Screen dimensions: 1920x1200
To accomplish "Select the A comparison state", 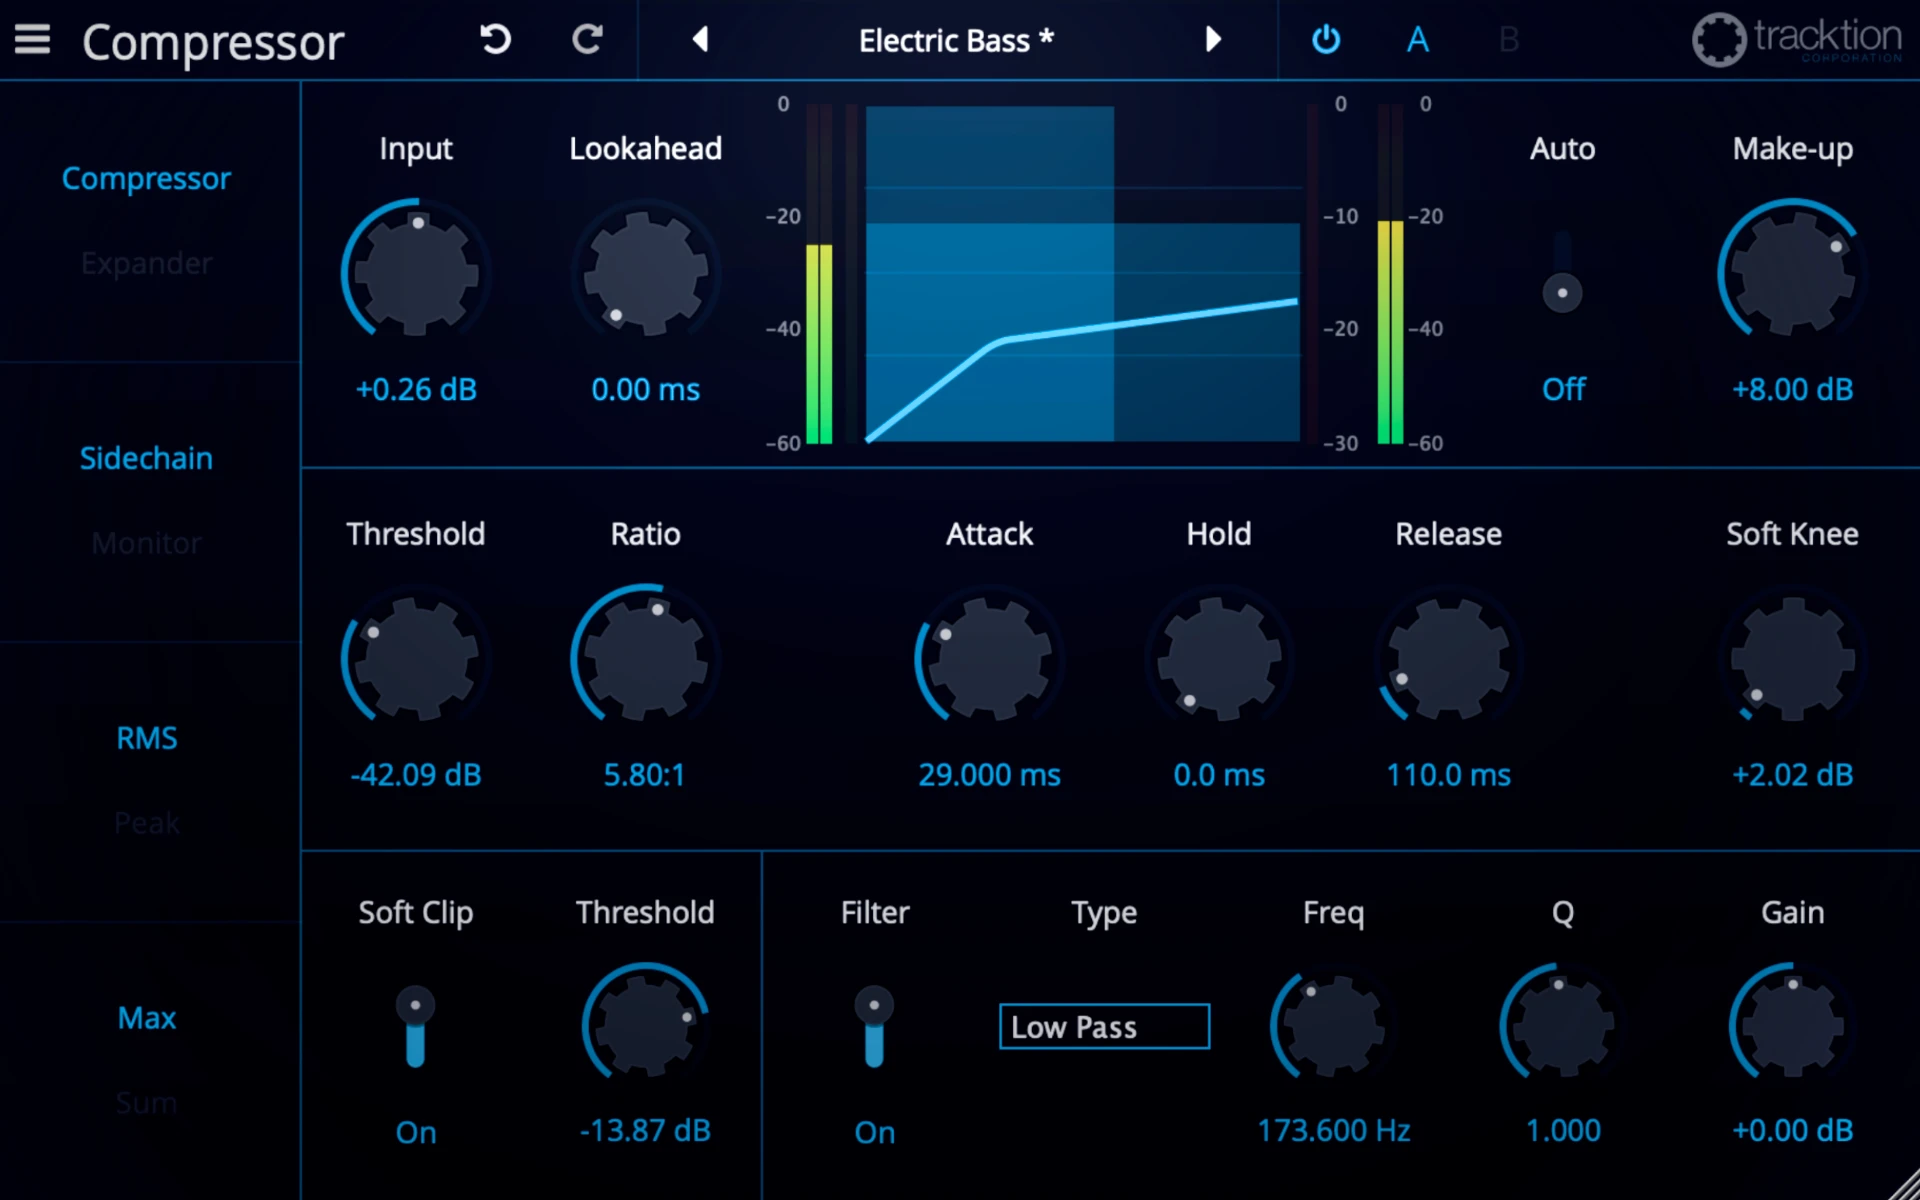I will [1418, 39].
